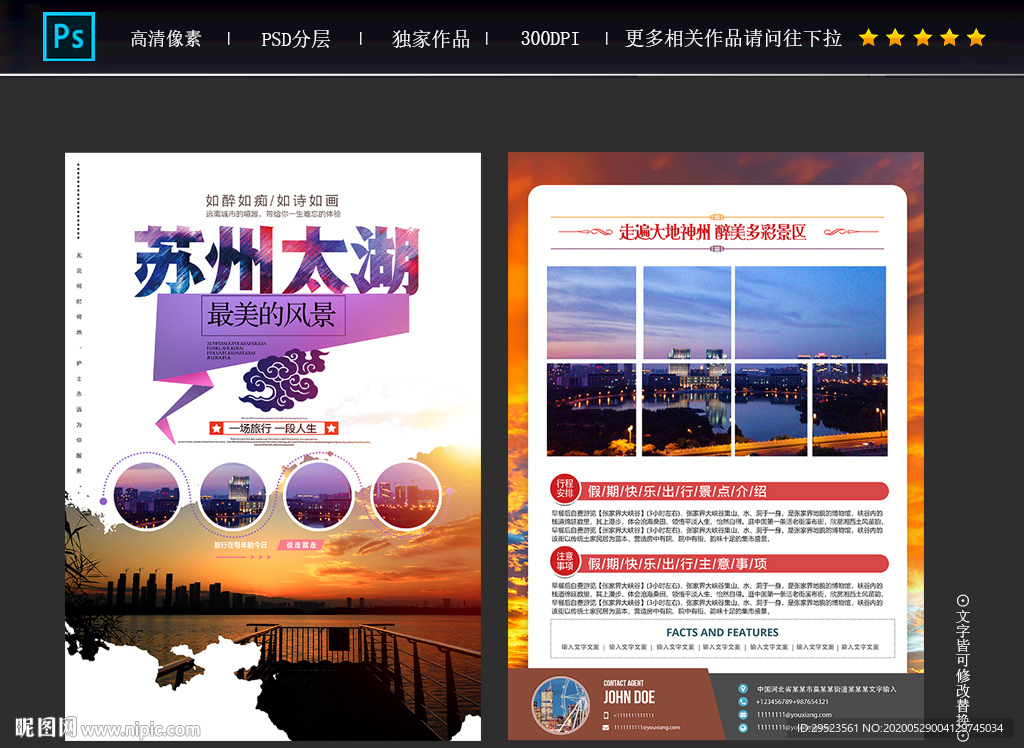Click the ID:29523561 number text
The height and width of the screenshot is (748, 1024).
tap(827, 728)
